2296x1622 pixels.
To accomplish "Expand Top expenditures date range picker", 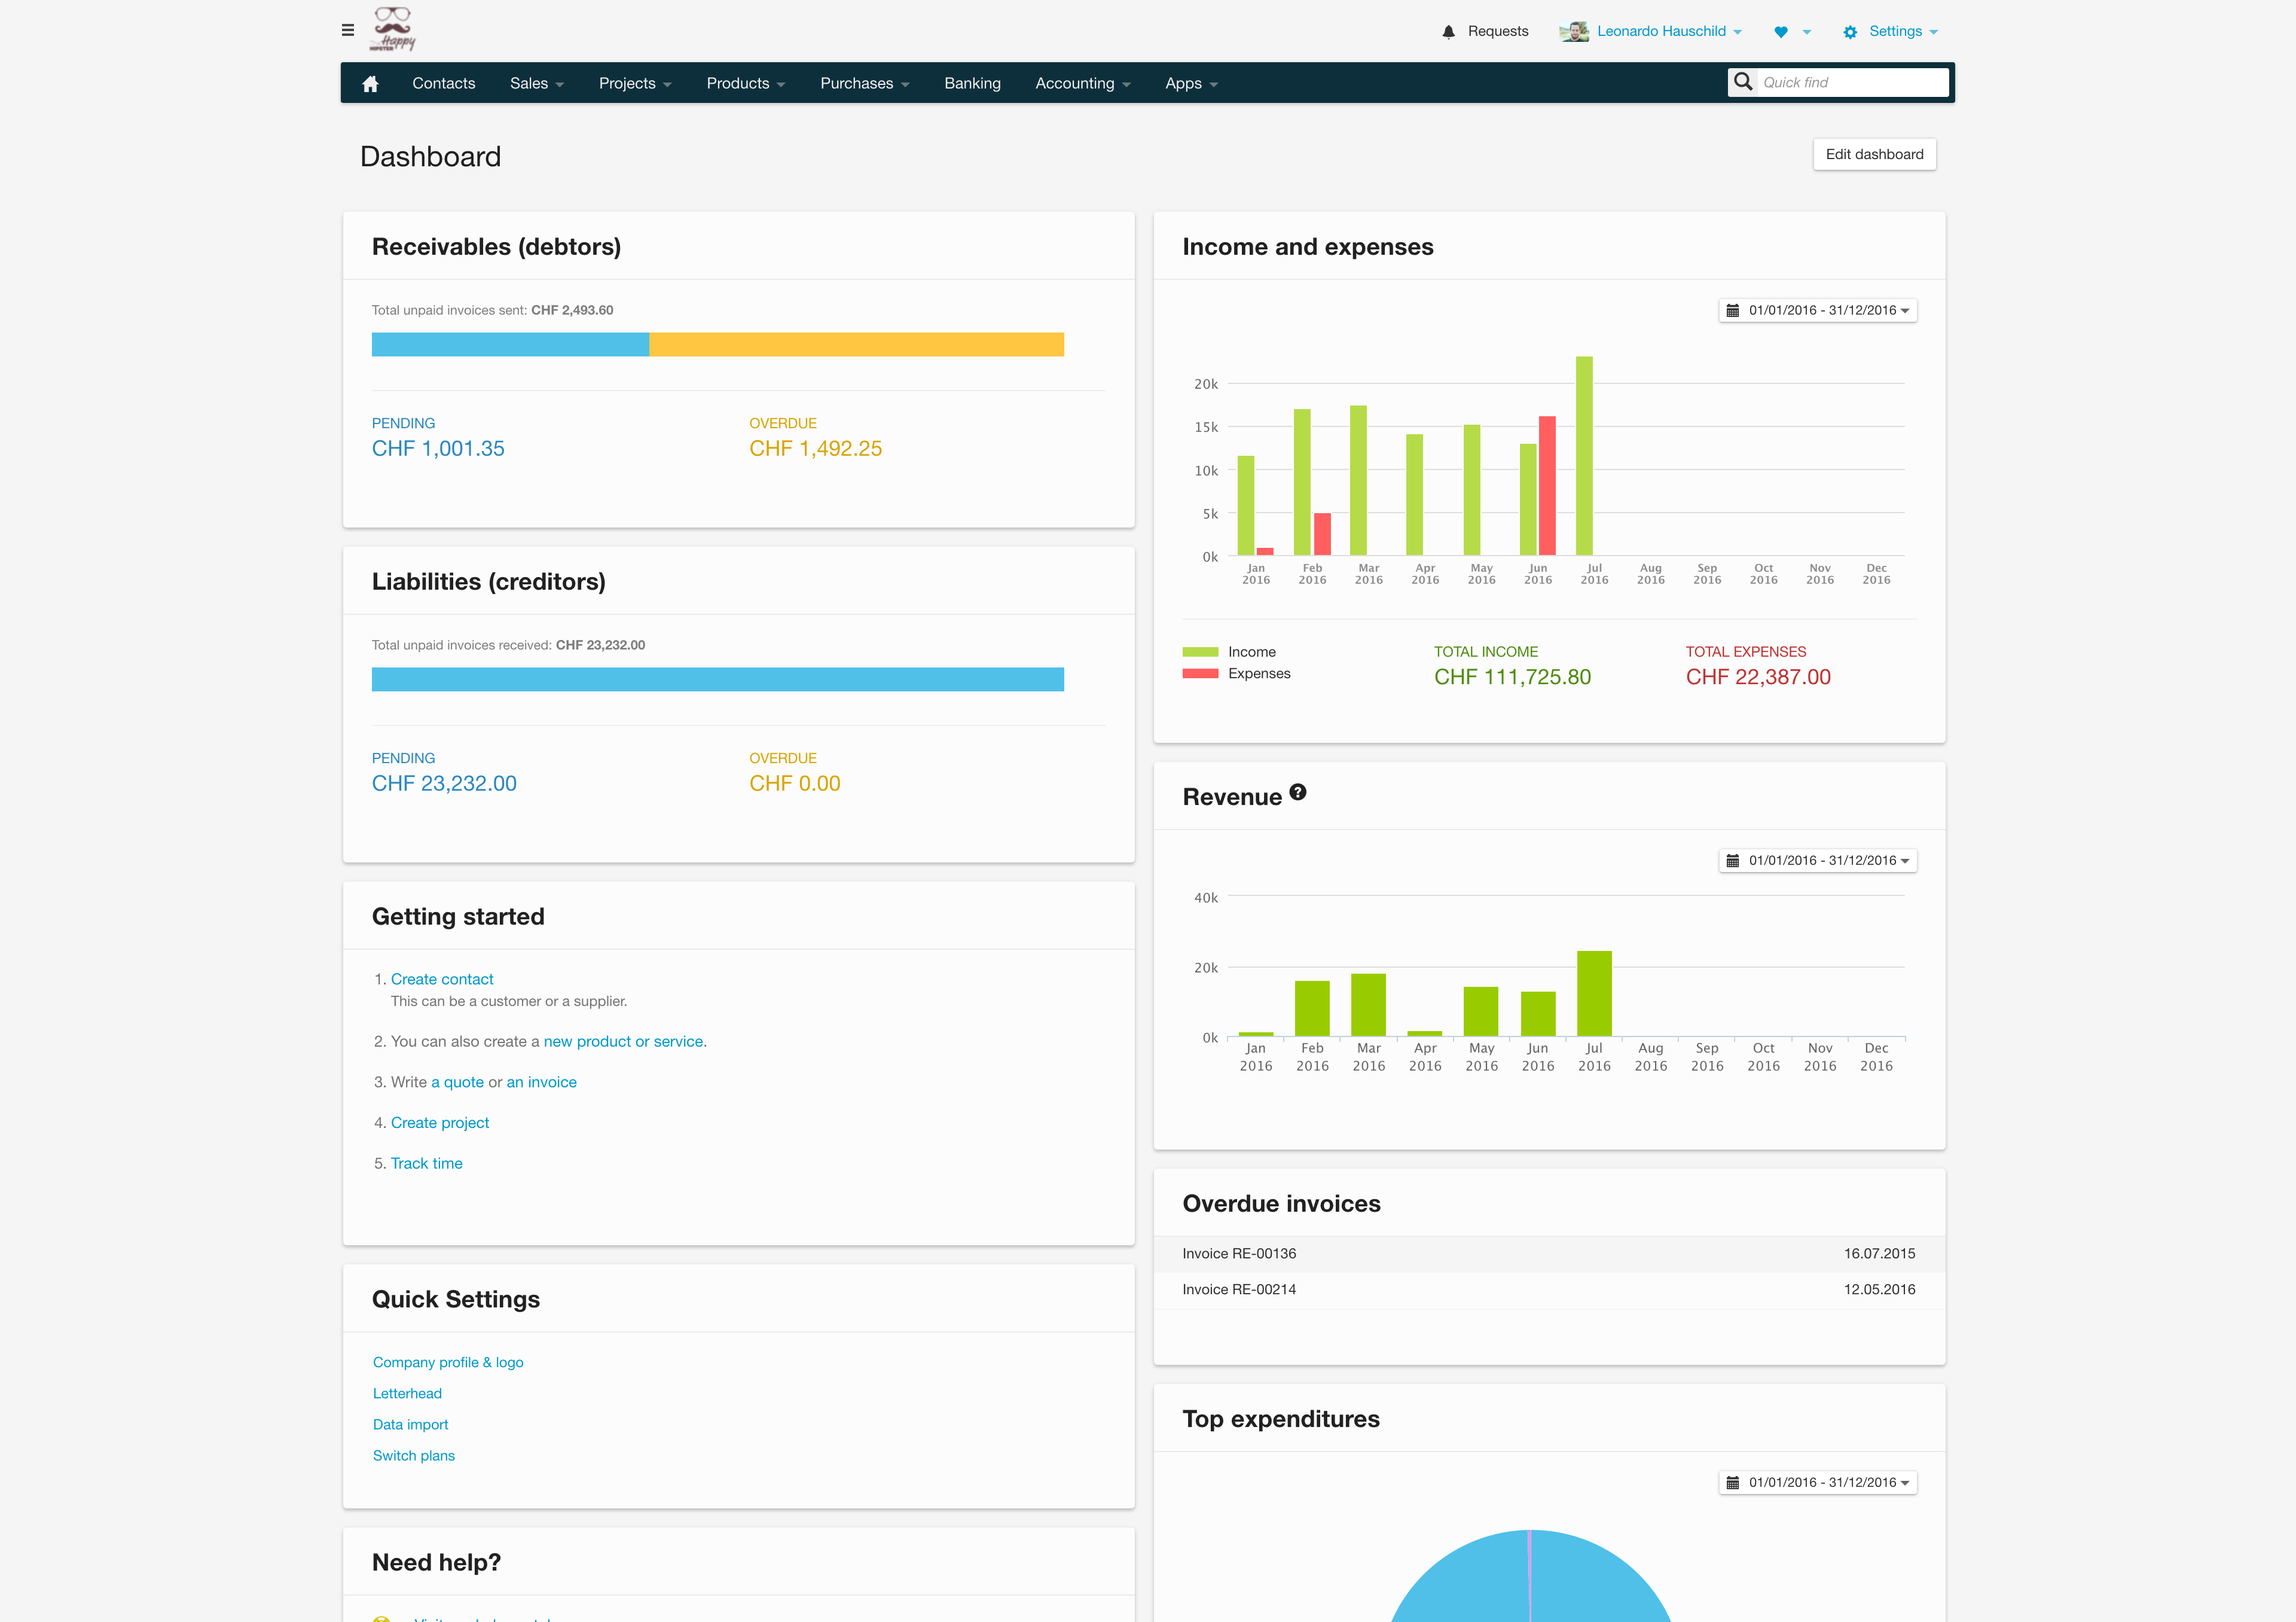I will click(x=1818, y=1482).
